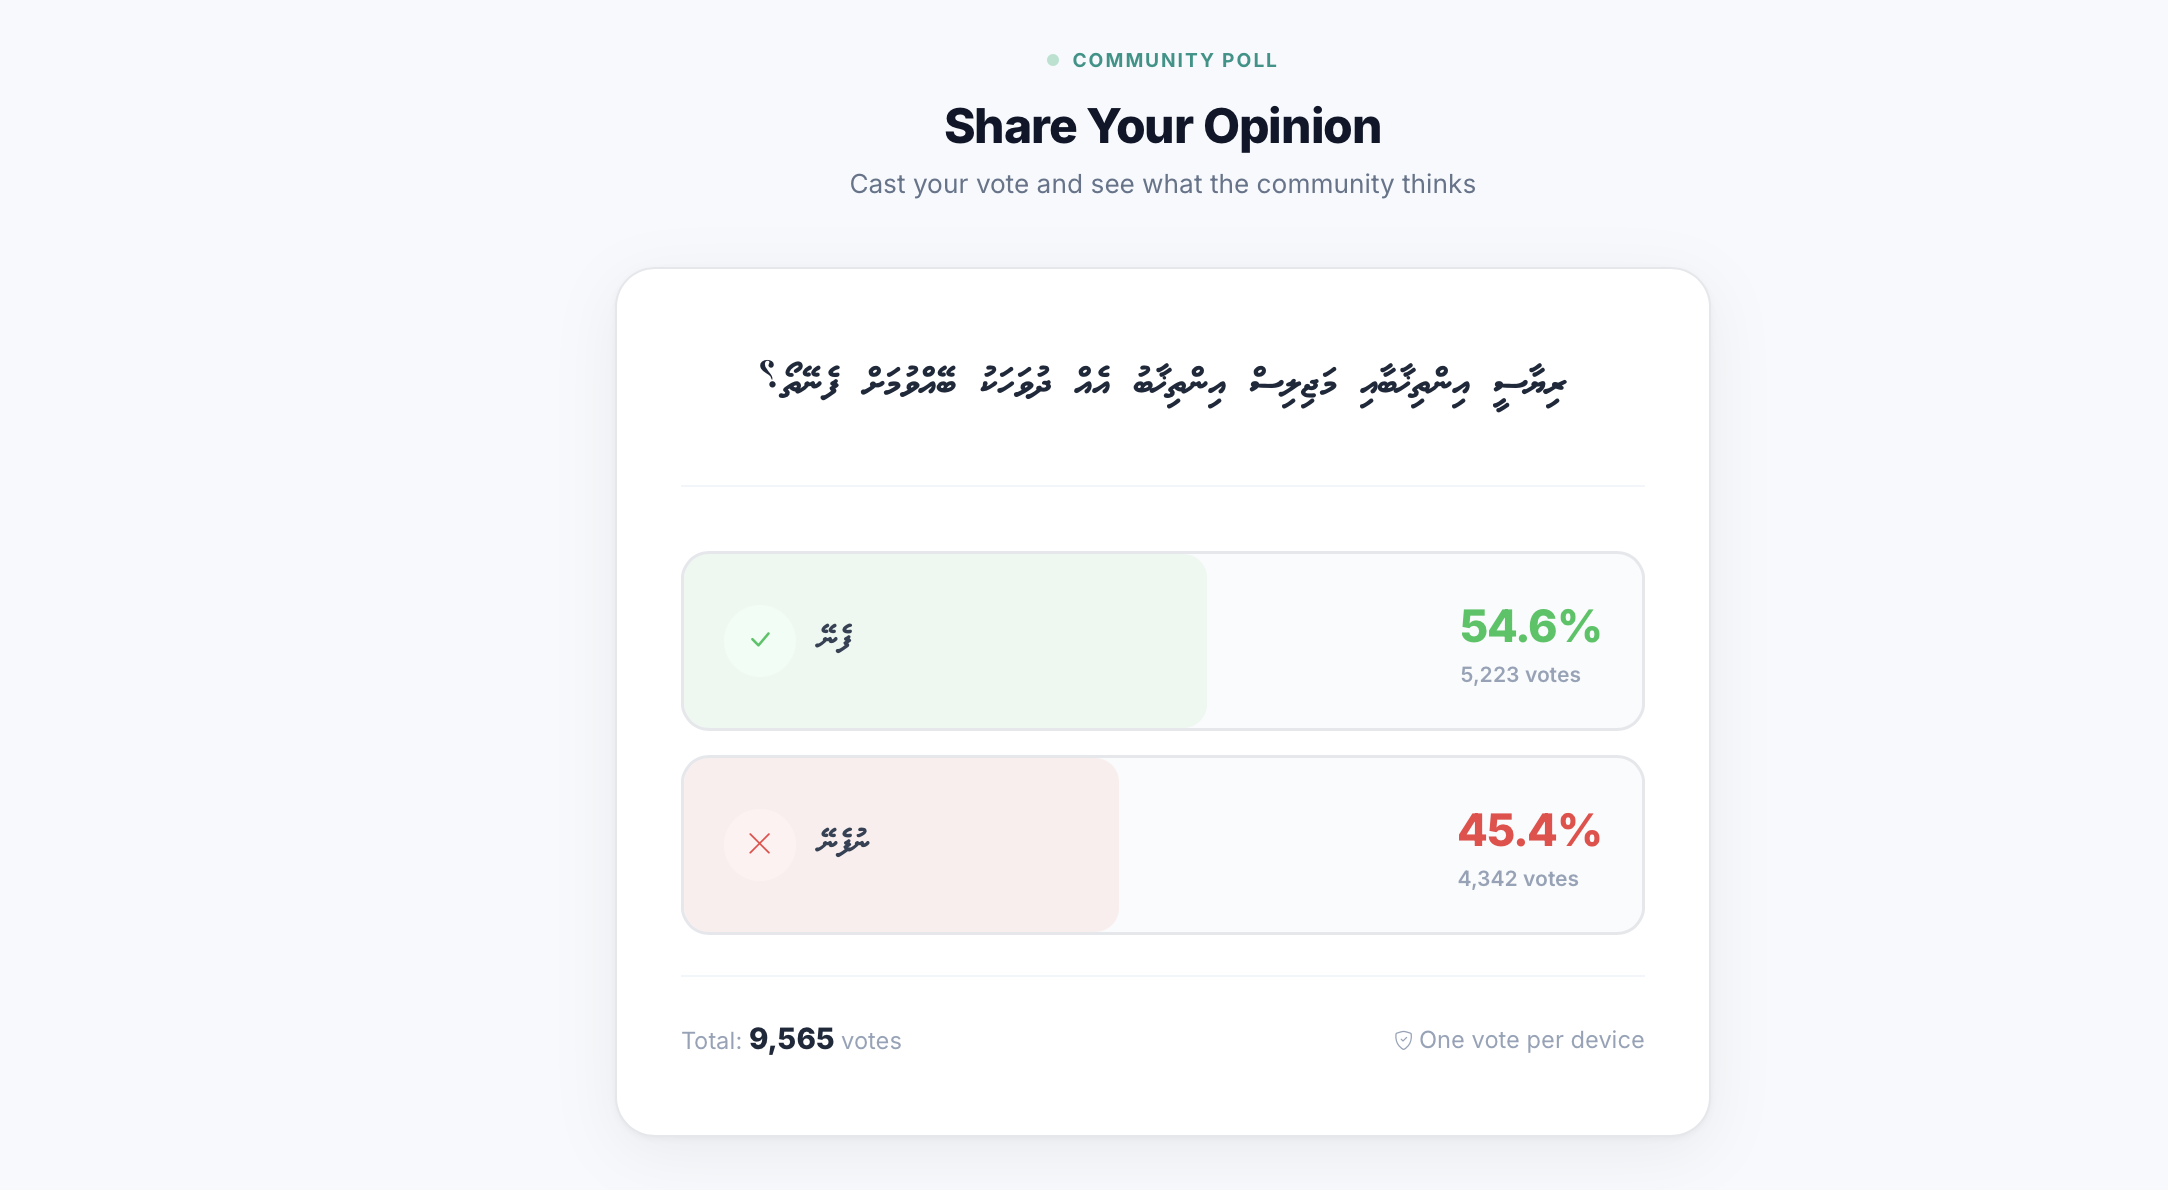Viewport: 2168px width, 1190px height.
Task: Click the green dot beside Community Poll
Action: tap(1052, 60)
